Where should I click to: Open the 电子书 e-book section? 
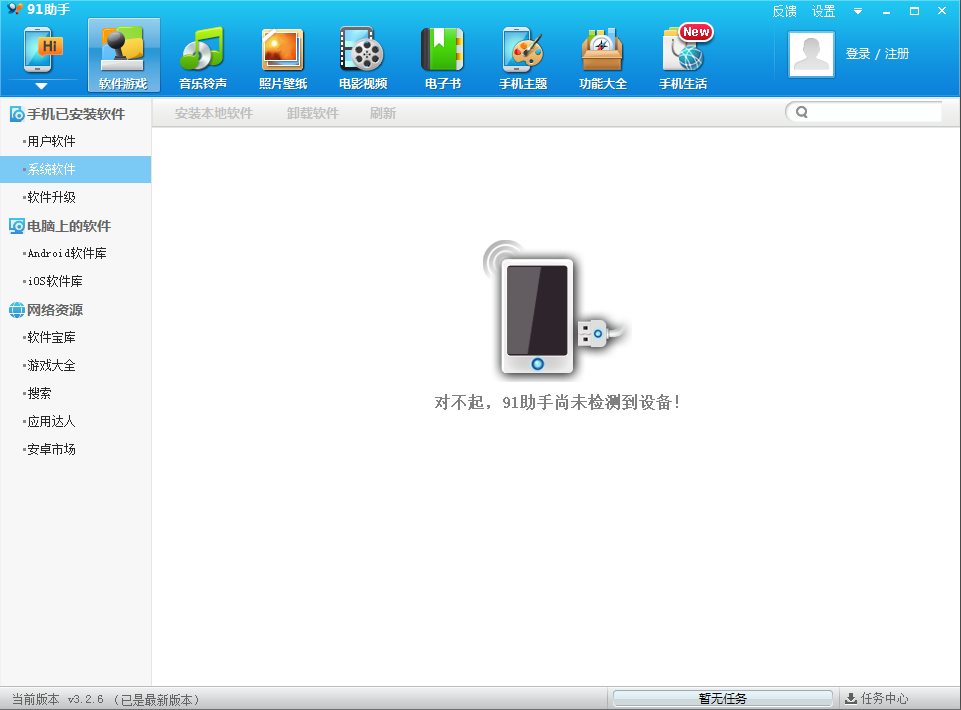[443, 58]
